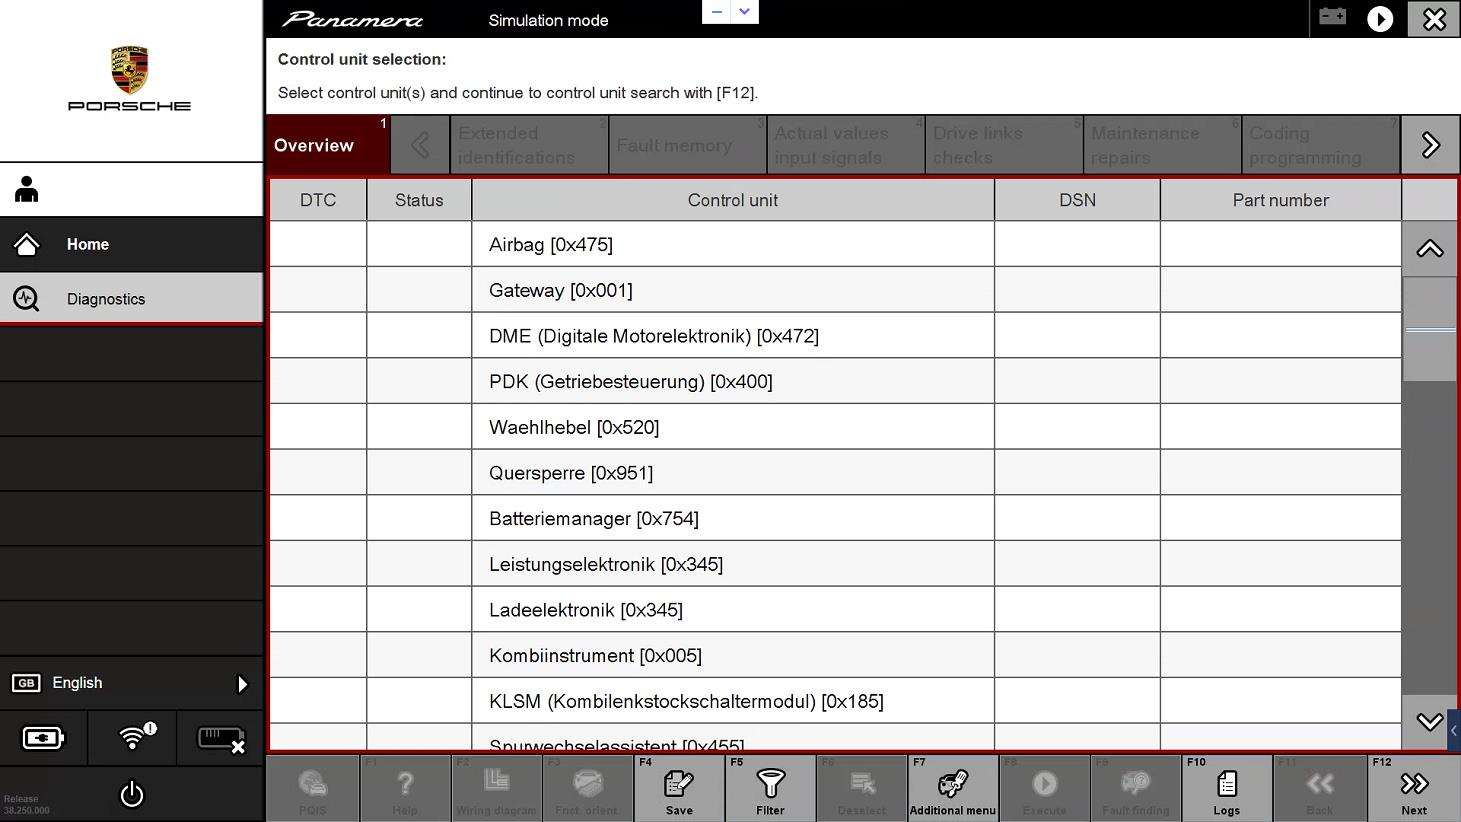Open the F10 Logs
Viewport: 1461px width, 822px height.
tap(1227, 788)
